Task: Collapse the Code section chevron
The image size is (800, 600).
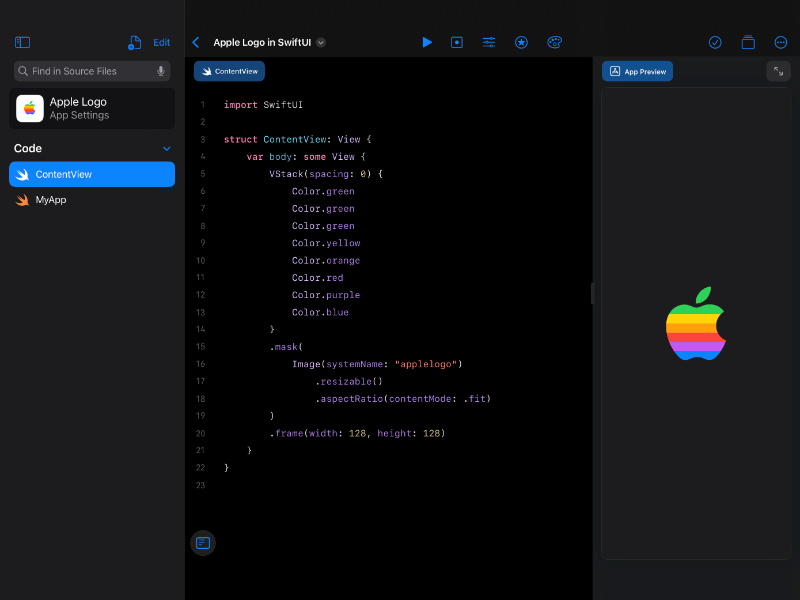Action: 167,149
